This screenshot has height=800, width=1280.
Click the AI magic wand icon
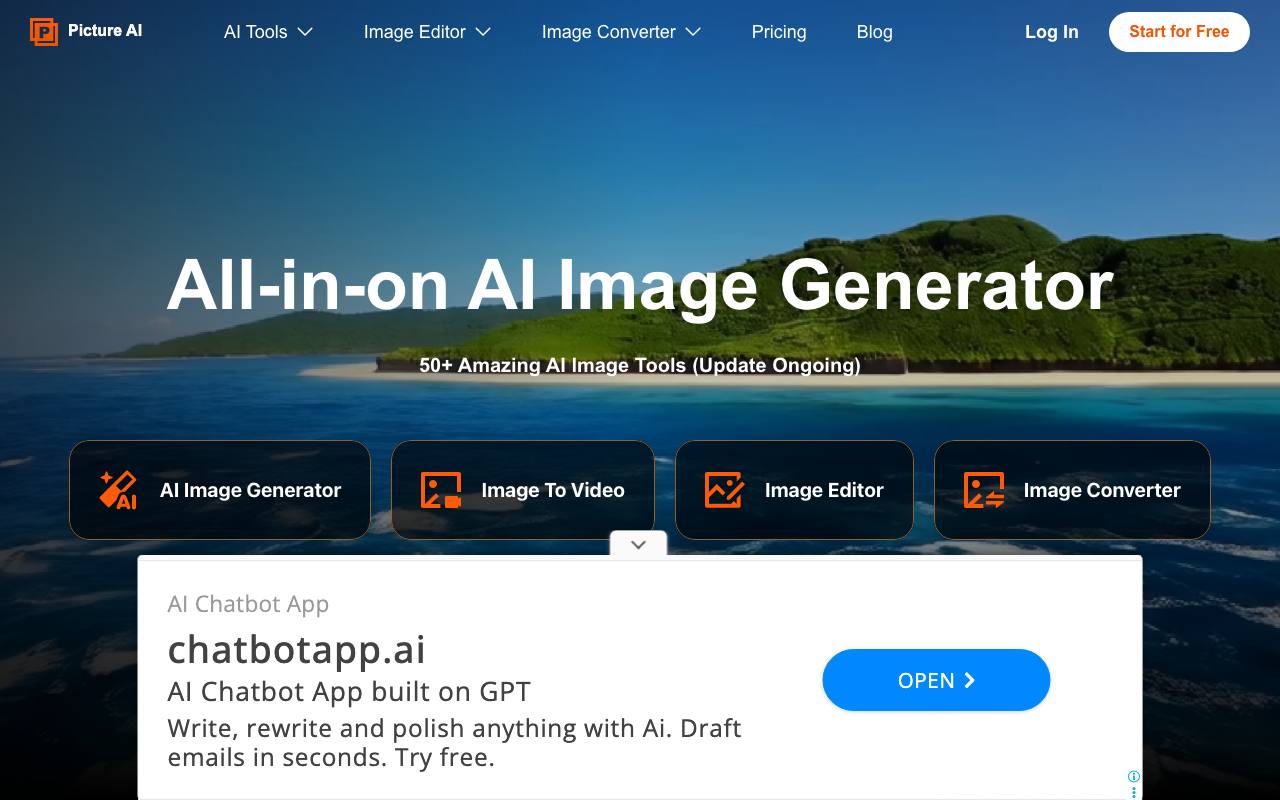click(x=118, y=490)
